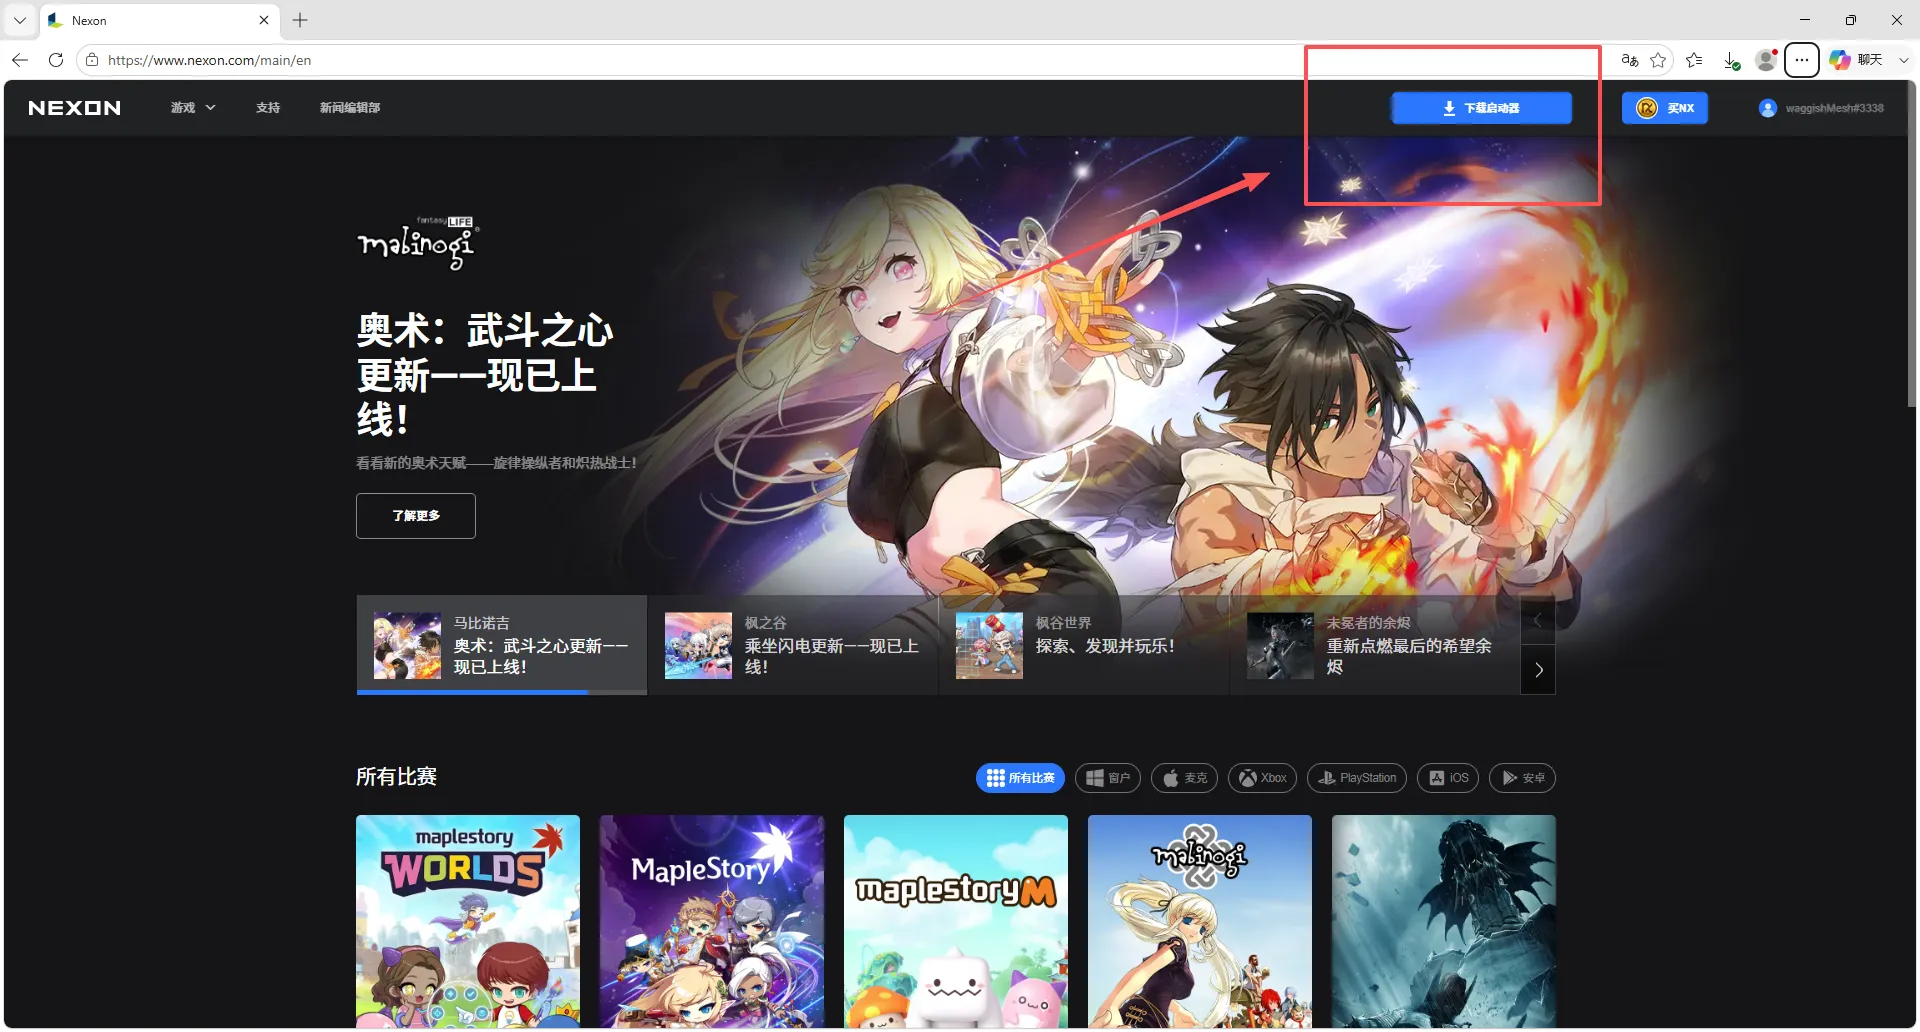This screenshot has height=1032, width=1920.
Task: Select the 马比诺吉 carousel item
Action: pos(502,645)
